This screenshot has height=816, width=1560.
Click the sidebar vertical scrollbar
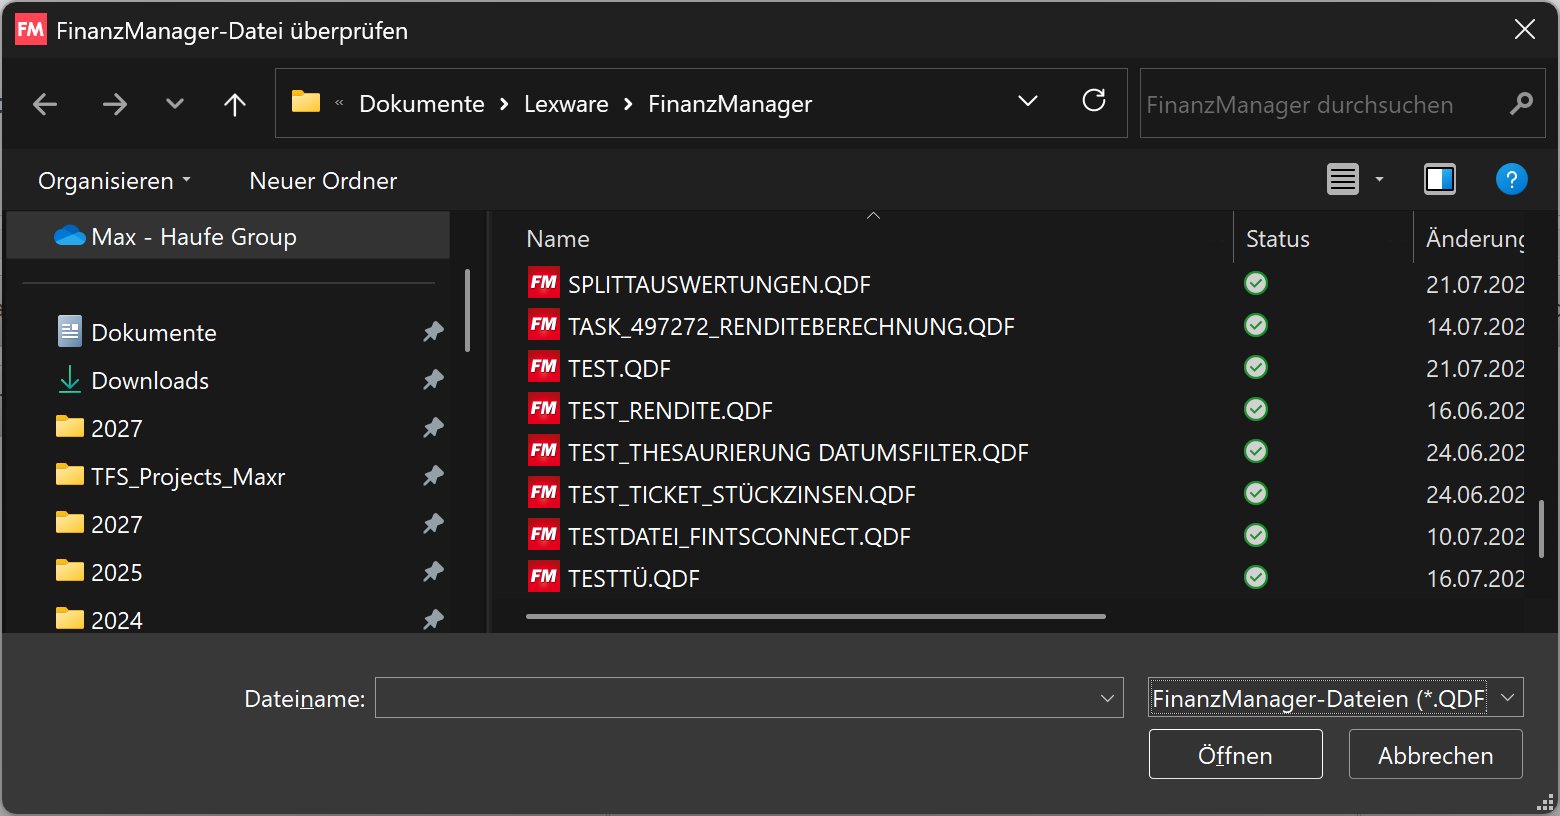tap(467, 310)
